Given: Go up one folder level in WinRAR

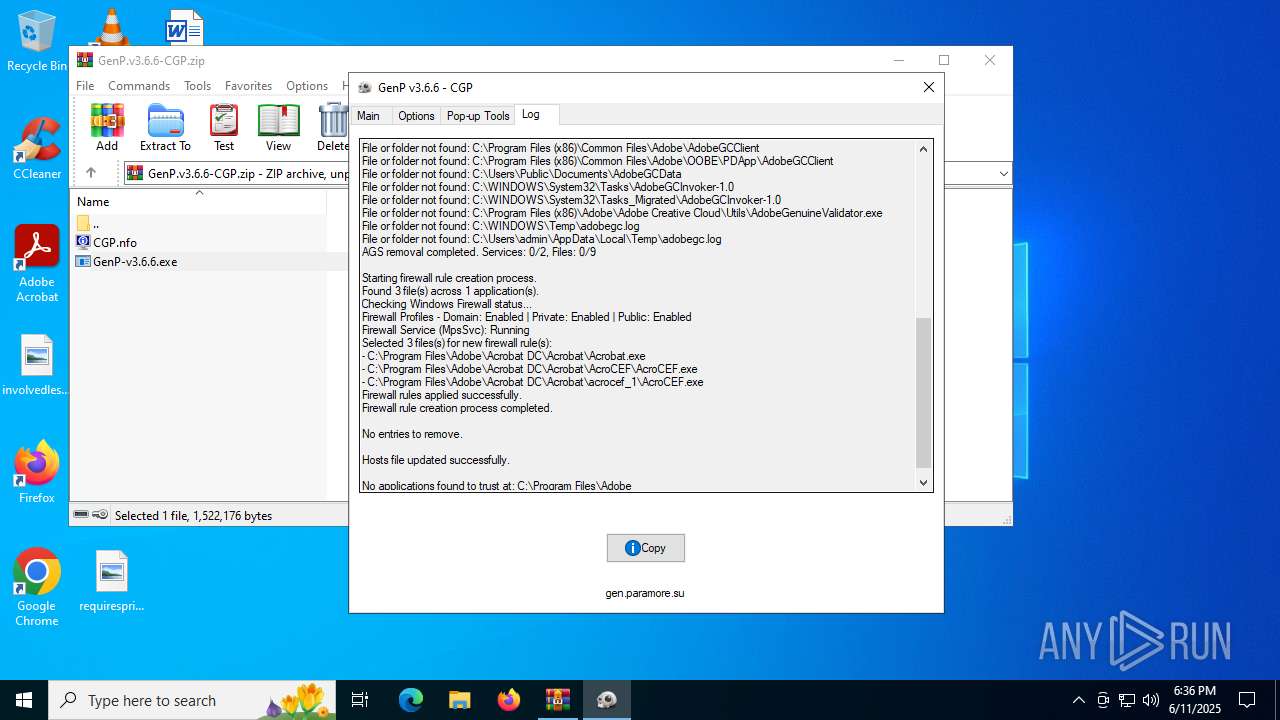Looking at the screenshot, I should [x=91, y=173].
